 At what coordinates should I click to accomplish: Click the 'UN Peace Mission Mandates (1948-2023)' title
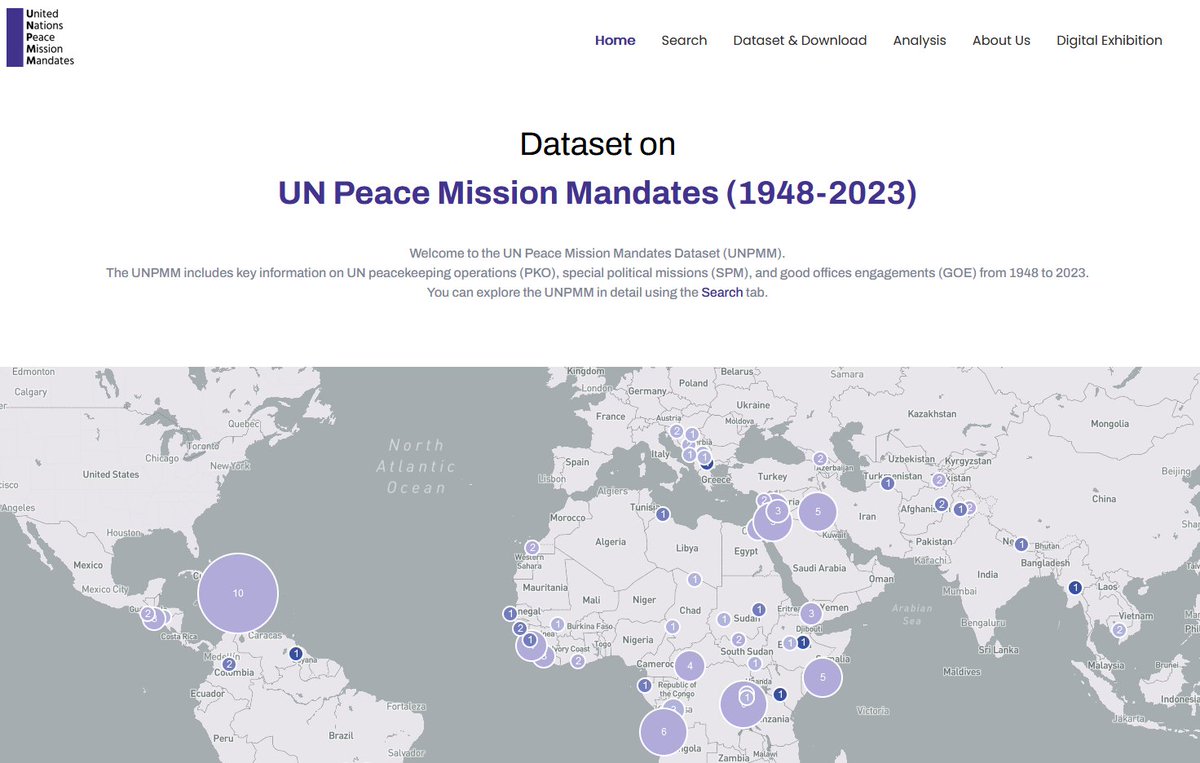point(598,192)
